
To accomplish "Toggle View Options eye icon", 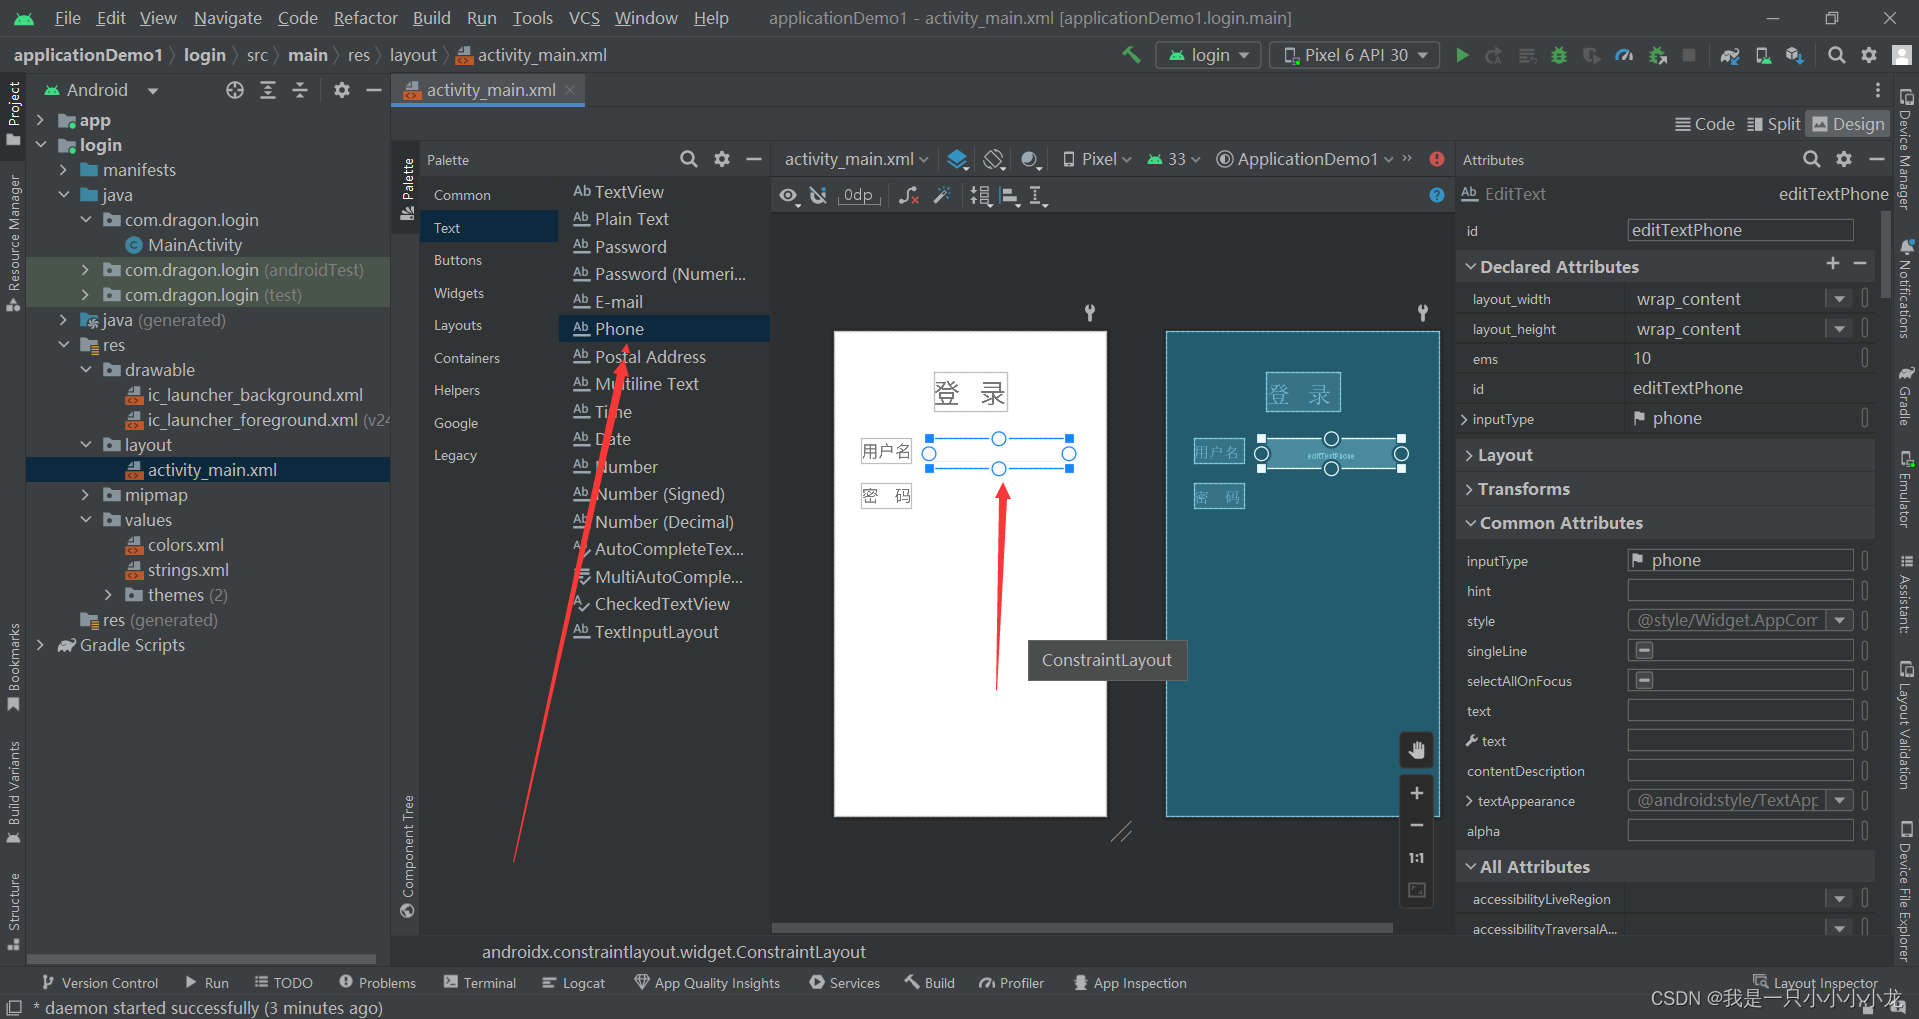I will coord(789,196).
